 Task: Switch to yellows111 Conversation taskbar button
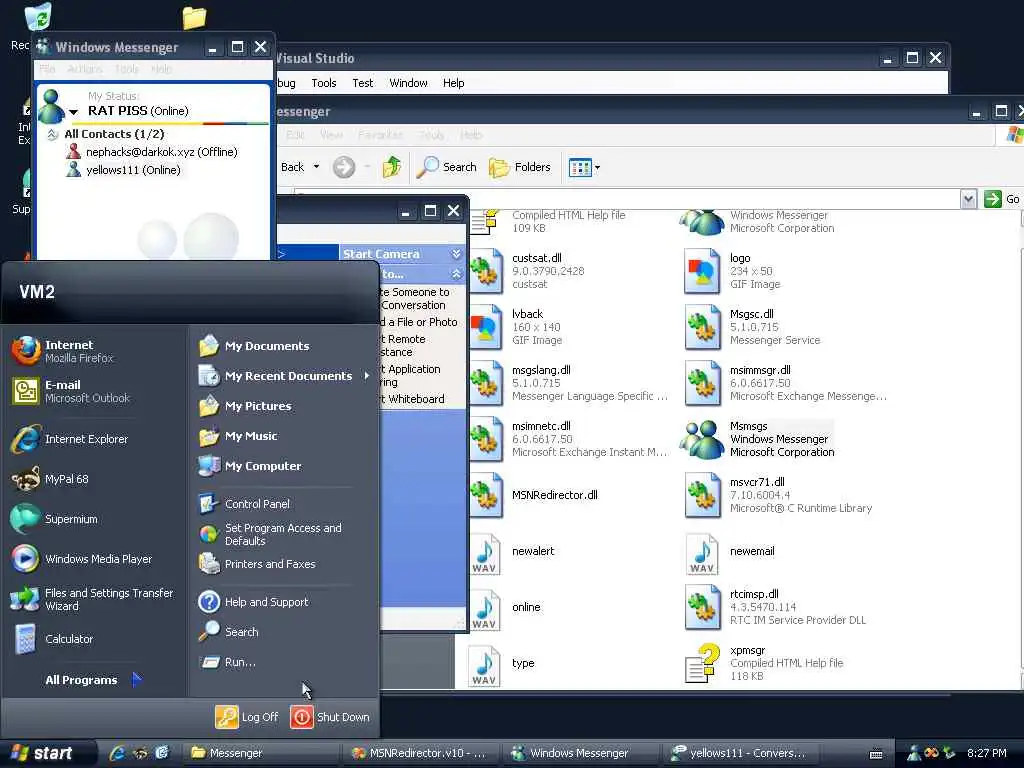741,753
